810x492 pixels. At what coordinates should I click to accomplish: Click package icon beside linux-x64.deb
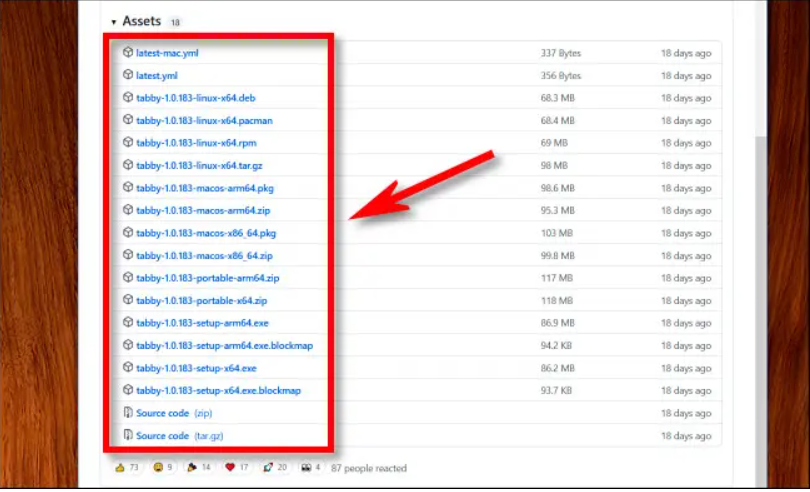click(128, 97)
